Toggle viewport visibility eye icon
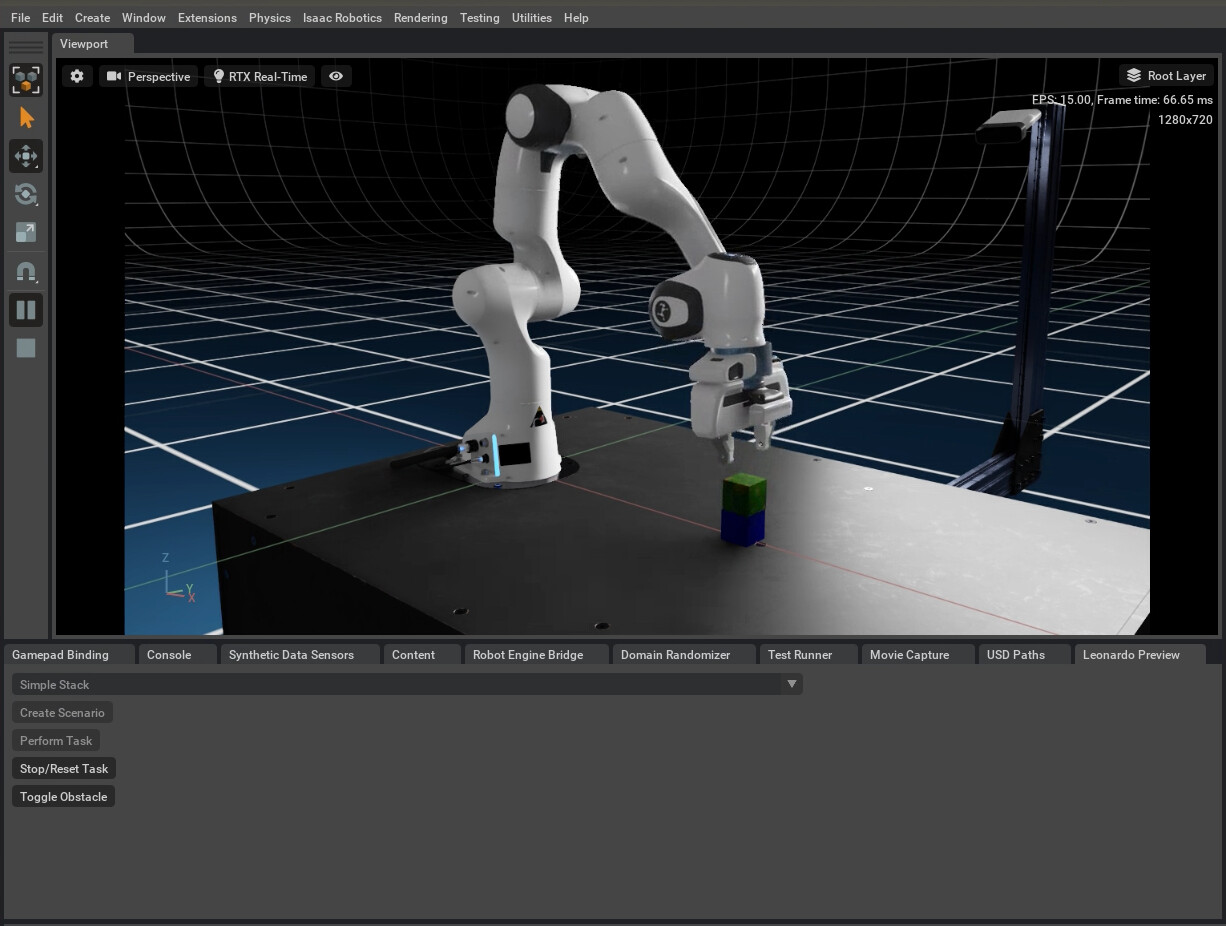This screenshot has height=926, width=1226. 336,76
